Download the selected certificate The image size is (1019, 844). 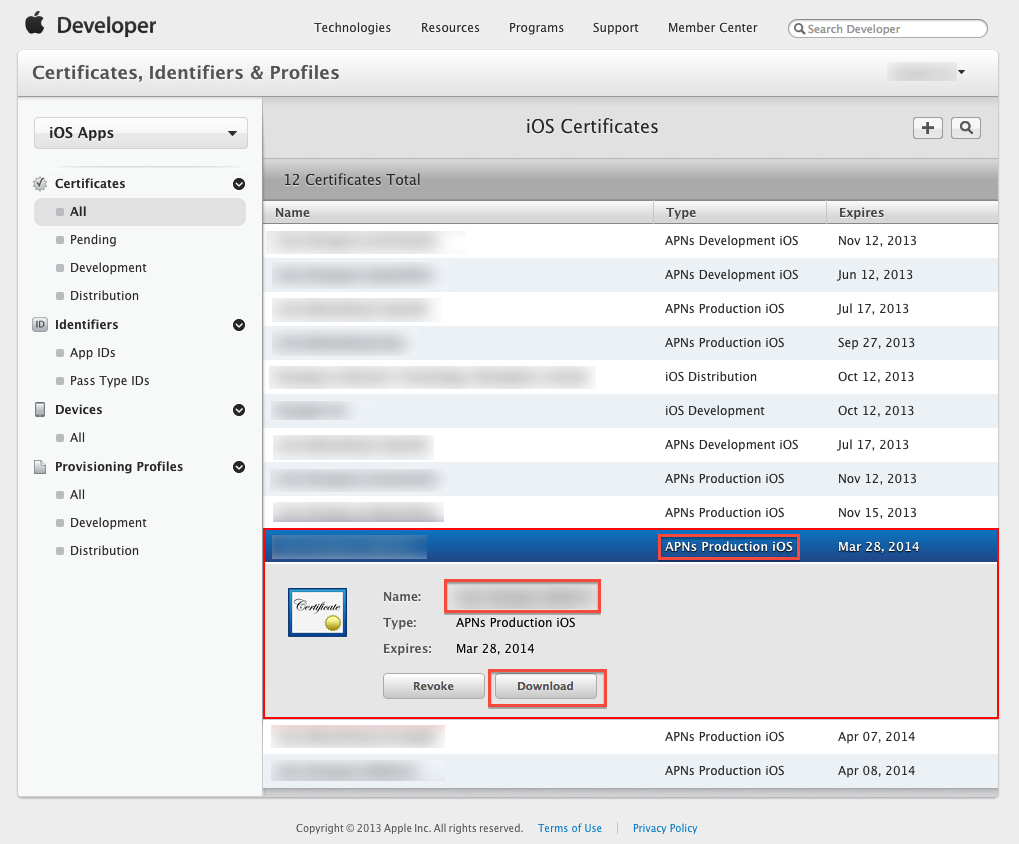[x=546, y=686]
